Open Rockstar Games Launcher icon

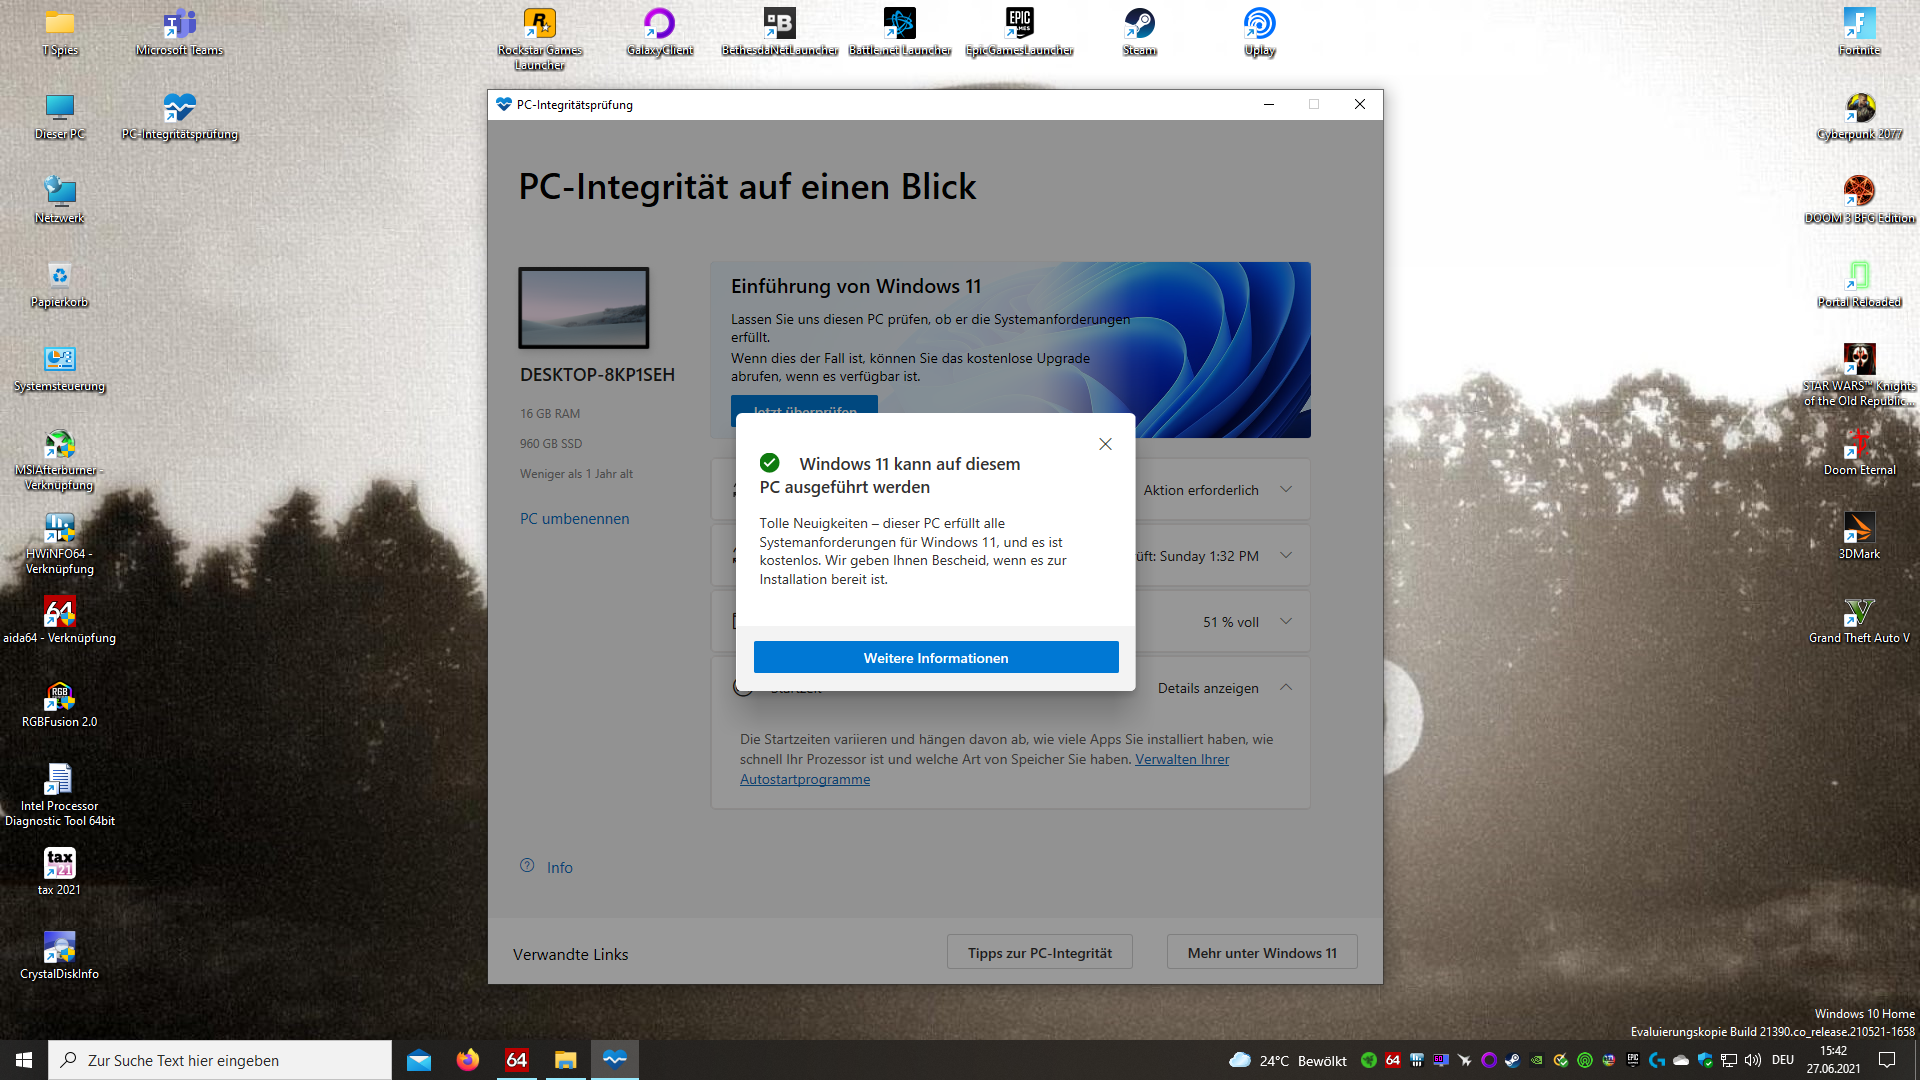point(539,25)
